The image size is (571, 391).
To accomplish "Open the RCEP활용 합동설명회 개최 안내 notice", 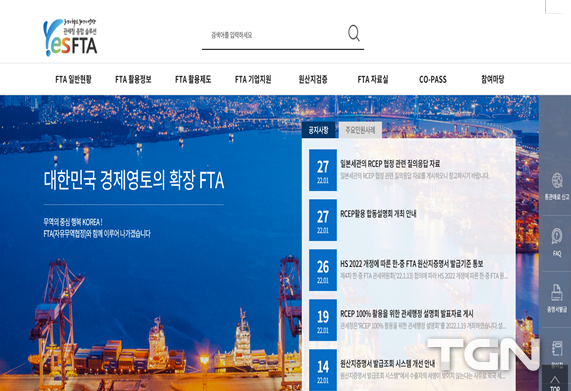I will coord(378,214).
